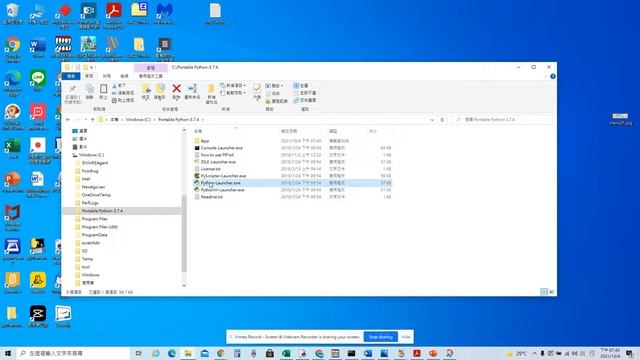
Task: Switch to the Home ribbon tab
Action: (89, 76)
